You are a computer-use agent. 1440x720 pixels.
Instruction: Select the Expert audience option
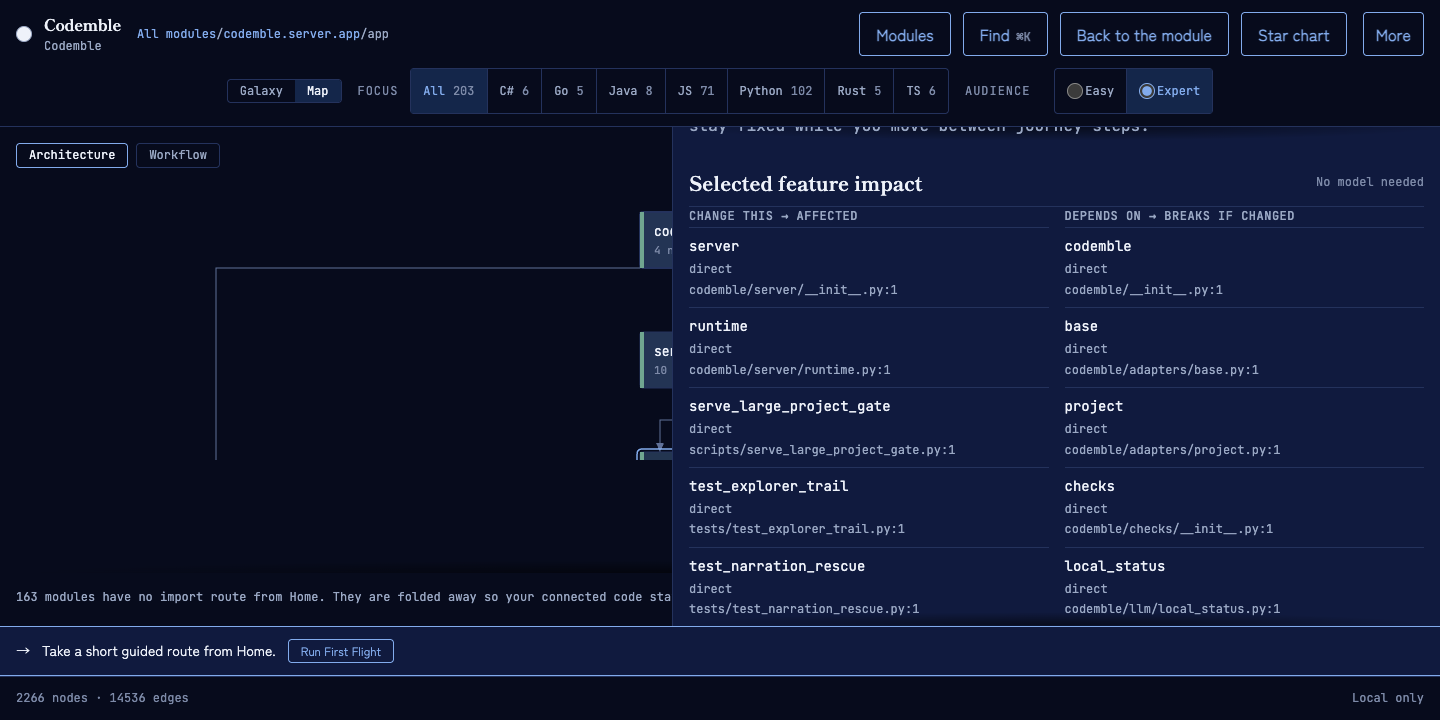click(1169, 91)
